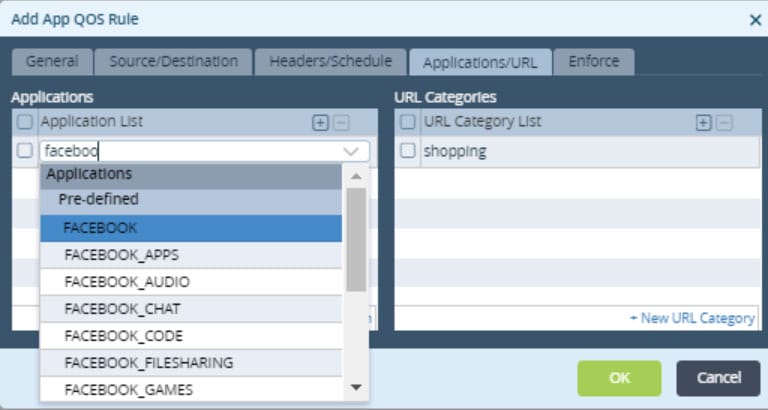Check the box beside the facebook input row
The height and width of the screenshot is (410, 768).
tap(24, 151)
